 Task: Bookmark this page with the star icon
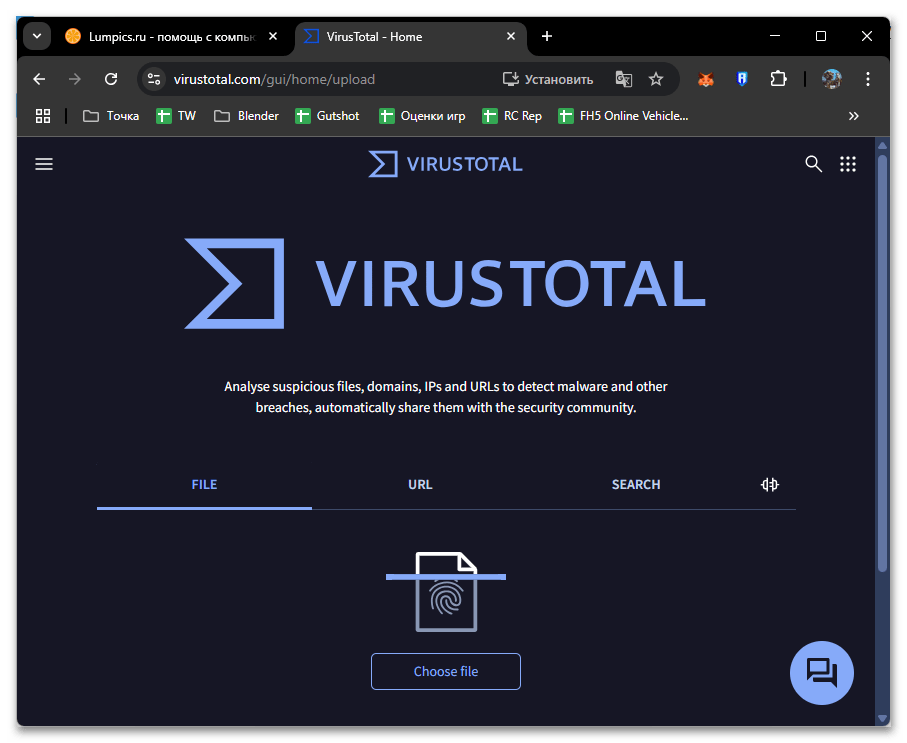pos(656,79)
